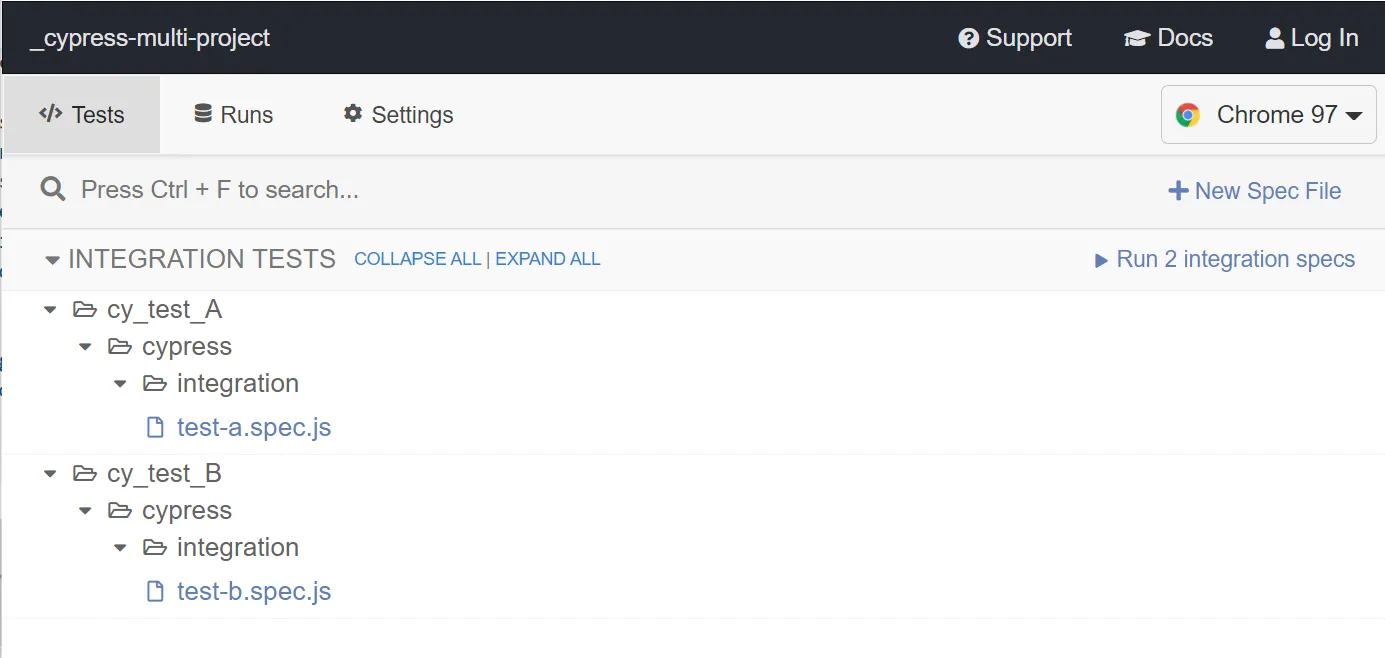Create a New Spec File

(x=1255, y=191)
